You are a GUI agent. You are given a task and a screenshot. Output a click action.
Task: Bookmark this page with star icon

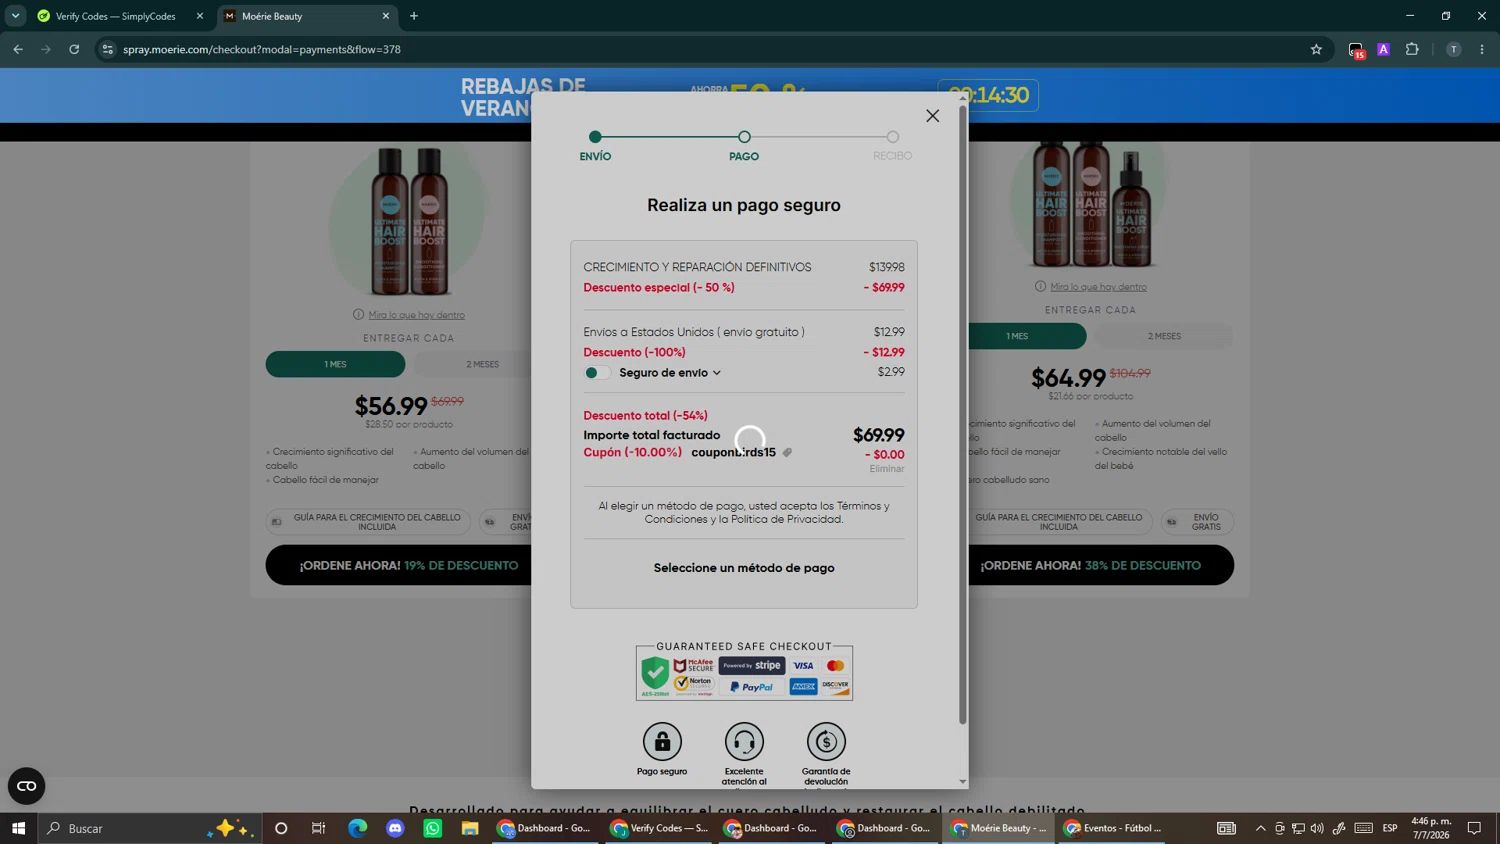[1316, 49]
